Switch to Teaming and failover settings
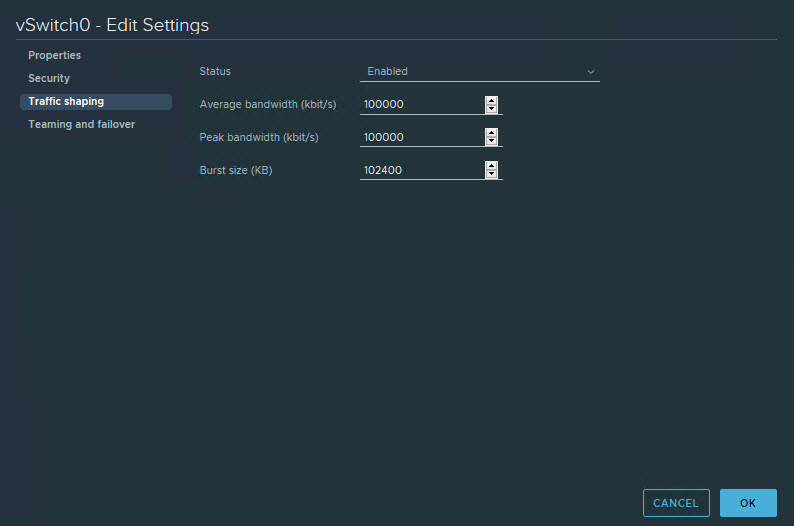 point(81,125)
